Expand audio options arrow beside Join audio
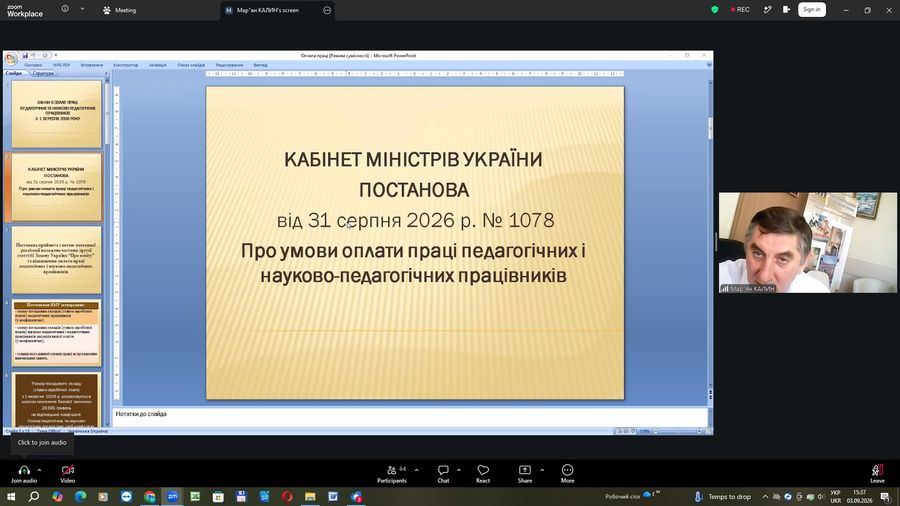The width and height of the screenshot is (900, 506). (x=39, y=470)
